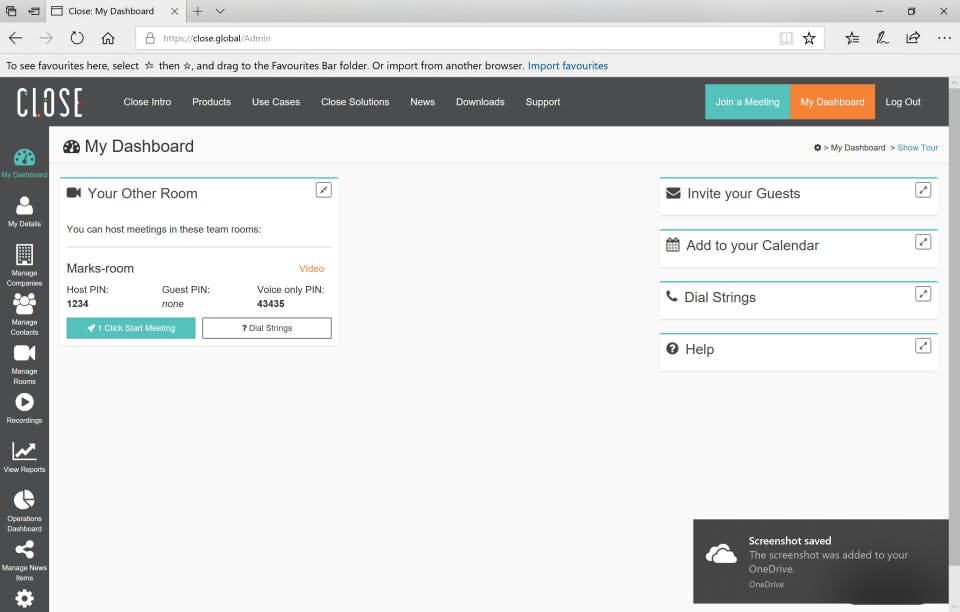Click the orange My Dashboard button

[832, 102]
